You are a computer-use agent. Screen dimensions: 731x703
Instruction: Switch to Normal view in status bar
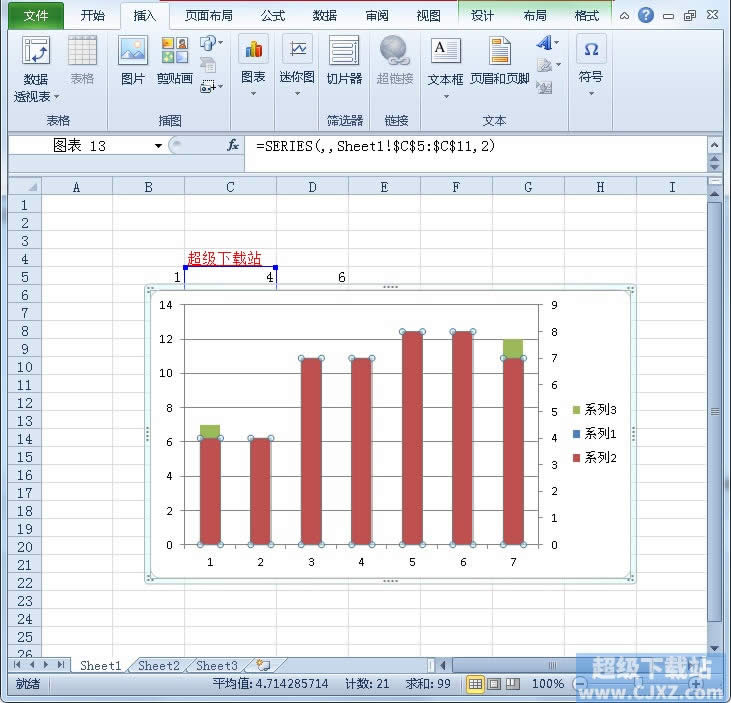coord(475,684)
